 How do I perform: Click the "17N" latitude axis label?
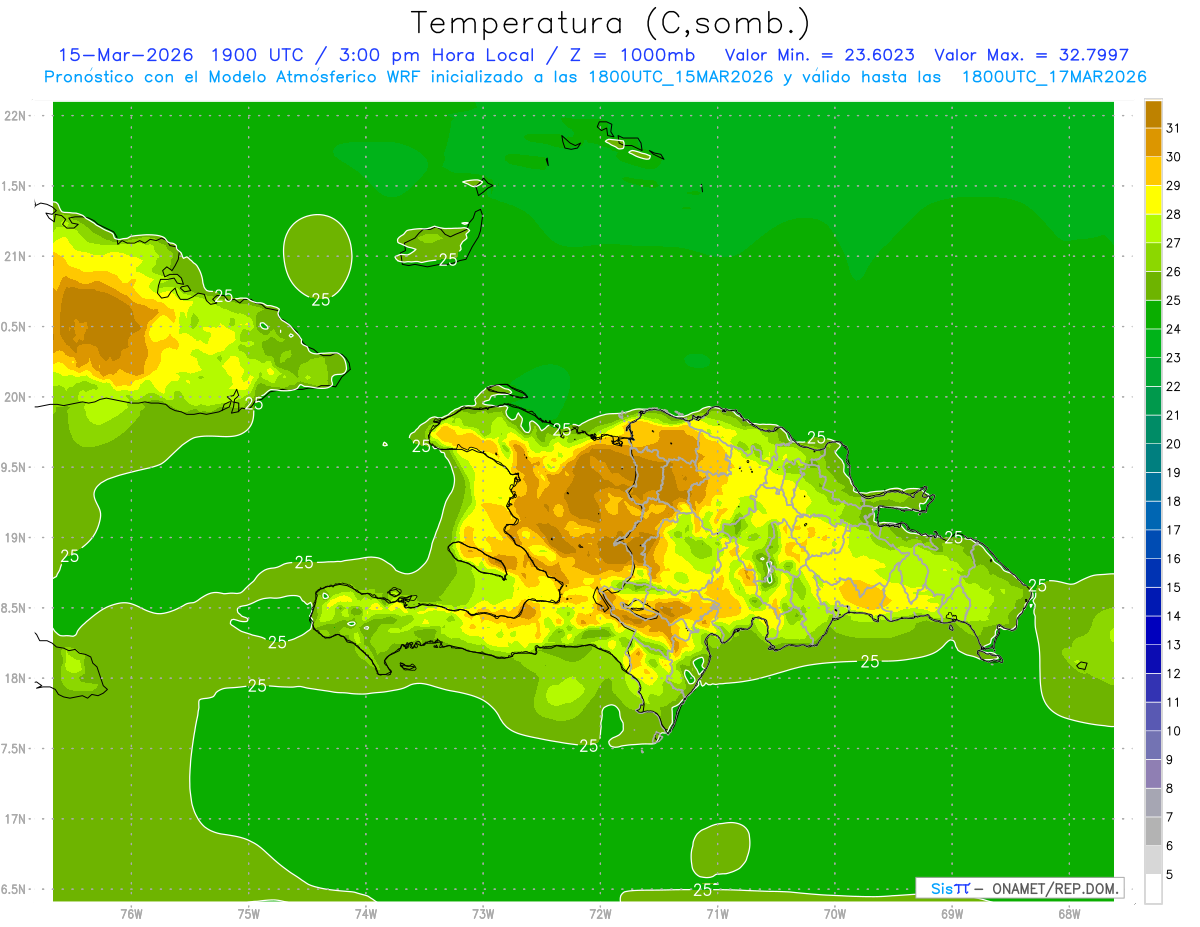pos(15,819)
